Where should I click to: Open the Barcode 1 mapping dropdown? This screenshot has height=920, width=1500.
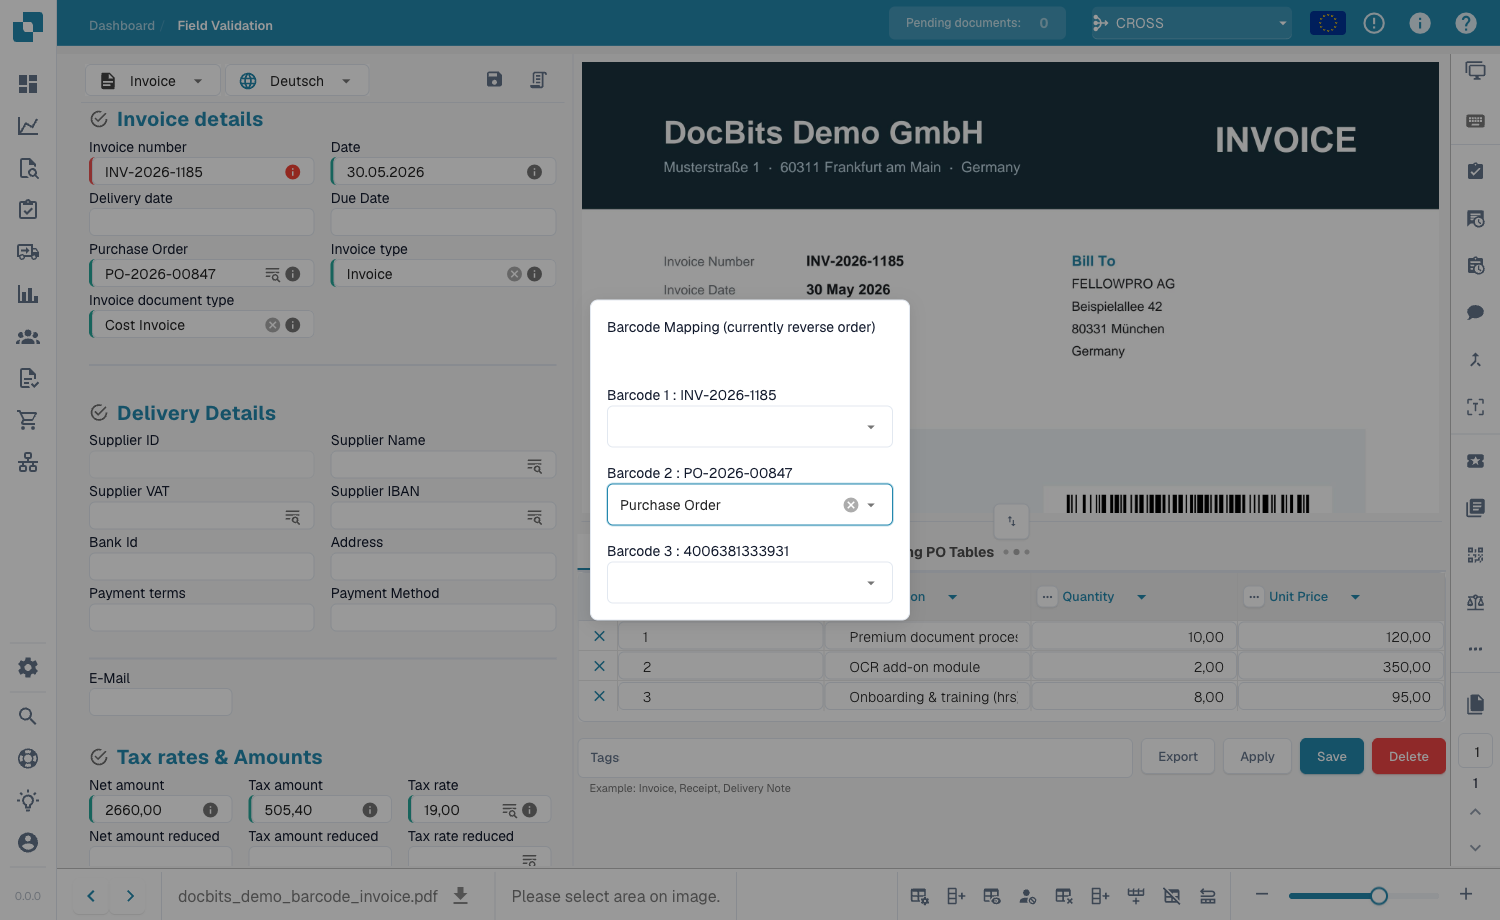click(x=750, y=427)
